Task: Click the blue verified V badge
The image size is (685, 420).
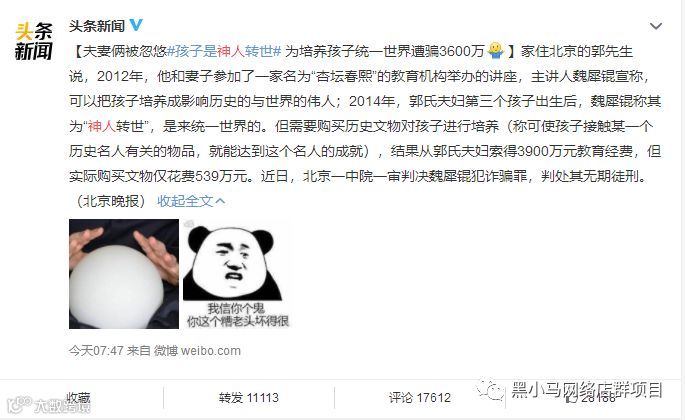Action: click(x=136, y=25)
